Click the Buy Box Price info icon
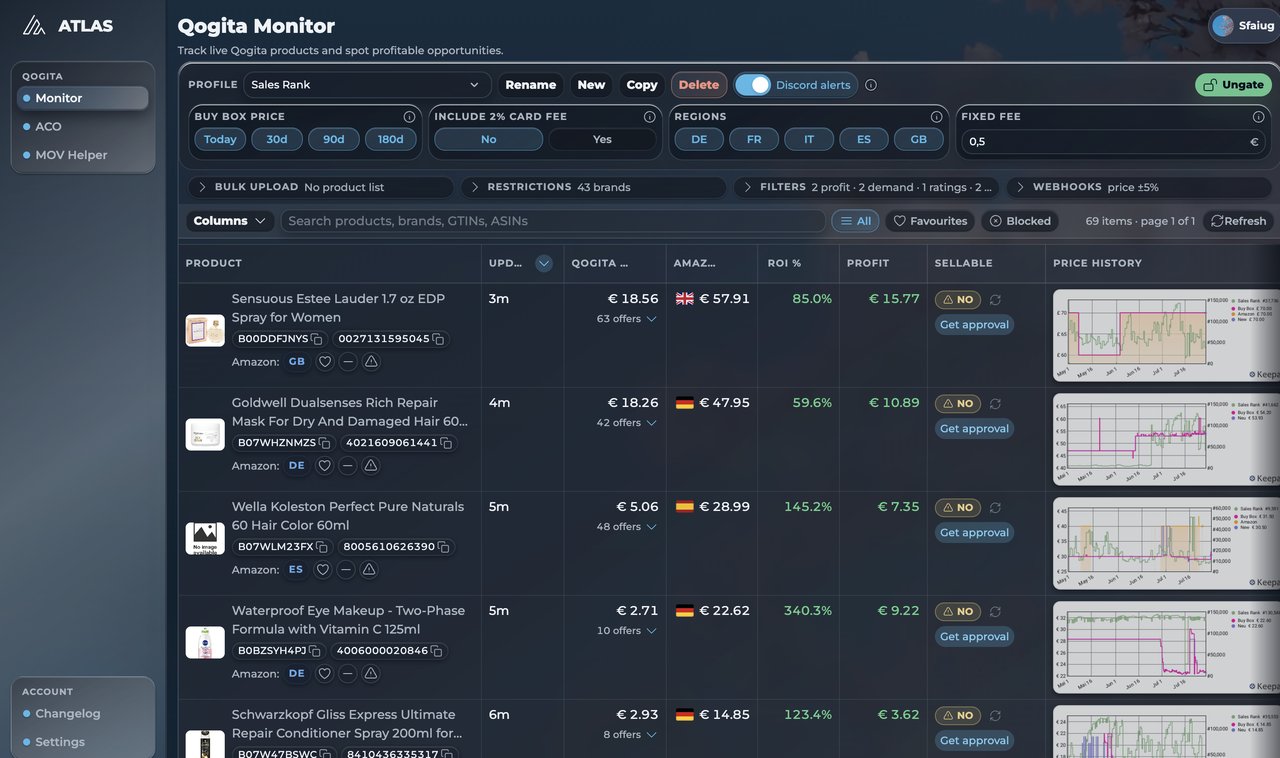Viewport: 1280px width, 758px height. click(409, 117)
